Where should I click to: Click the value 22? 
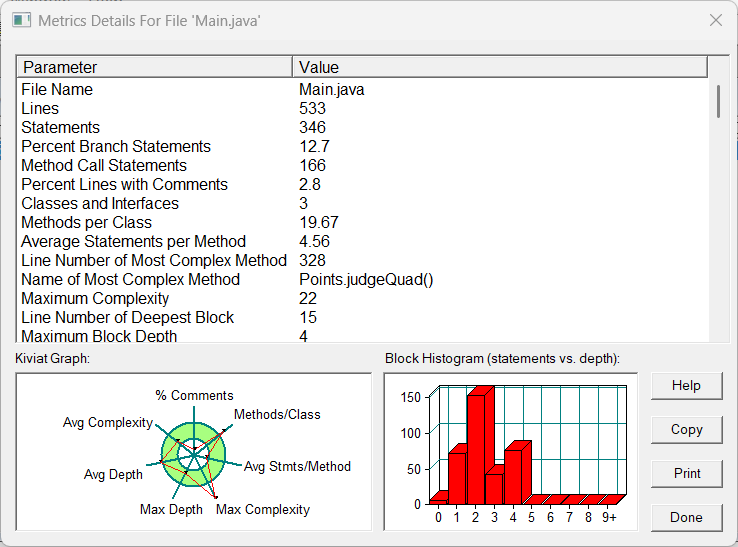(x=308, y=298)
